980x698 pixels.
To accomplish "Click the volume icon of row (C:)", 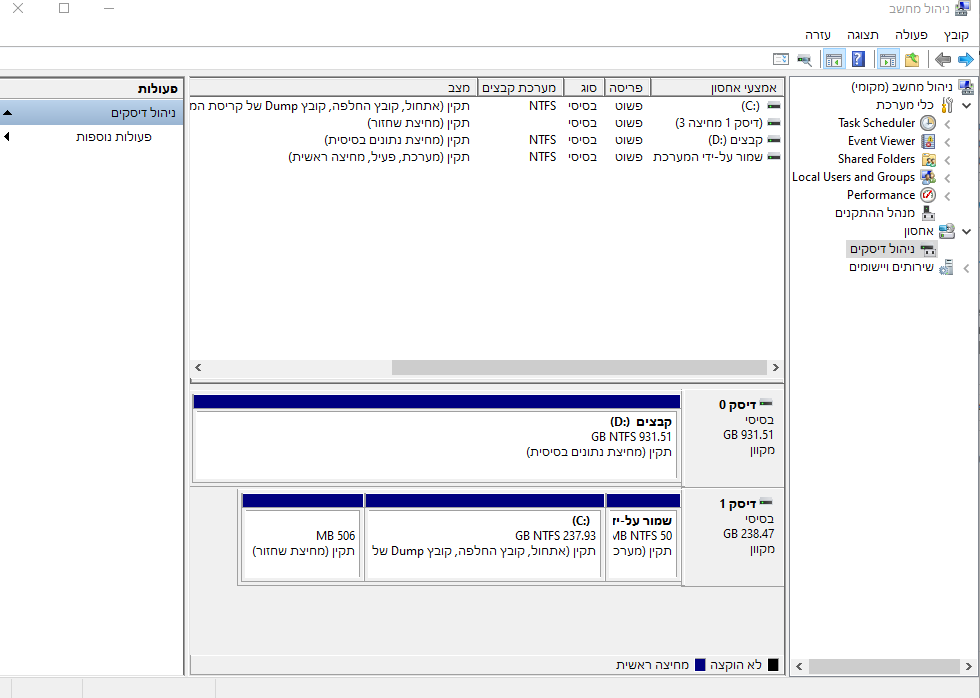I will [774, 106].
